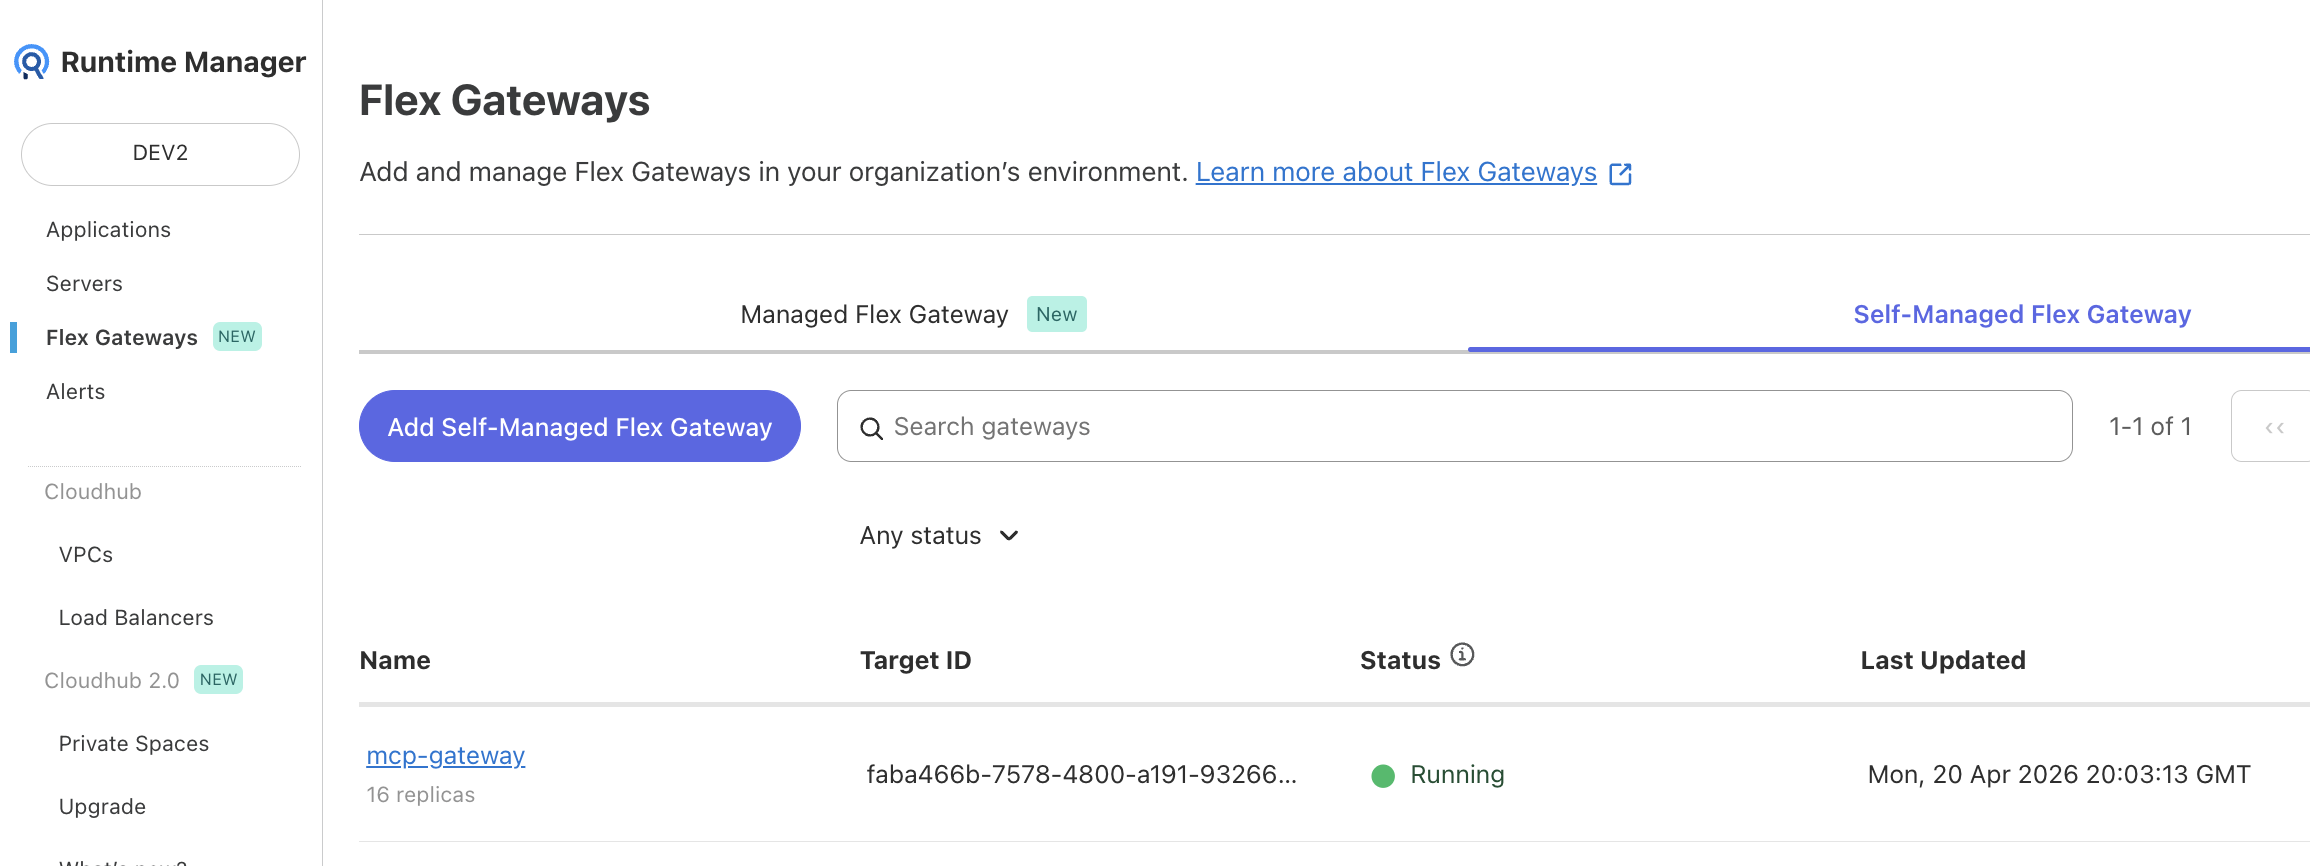2310x866 pixels.
Task: Click Mon, 20 Apr 2026 20:03:13 GMT
Action: (2059, 775)
